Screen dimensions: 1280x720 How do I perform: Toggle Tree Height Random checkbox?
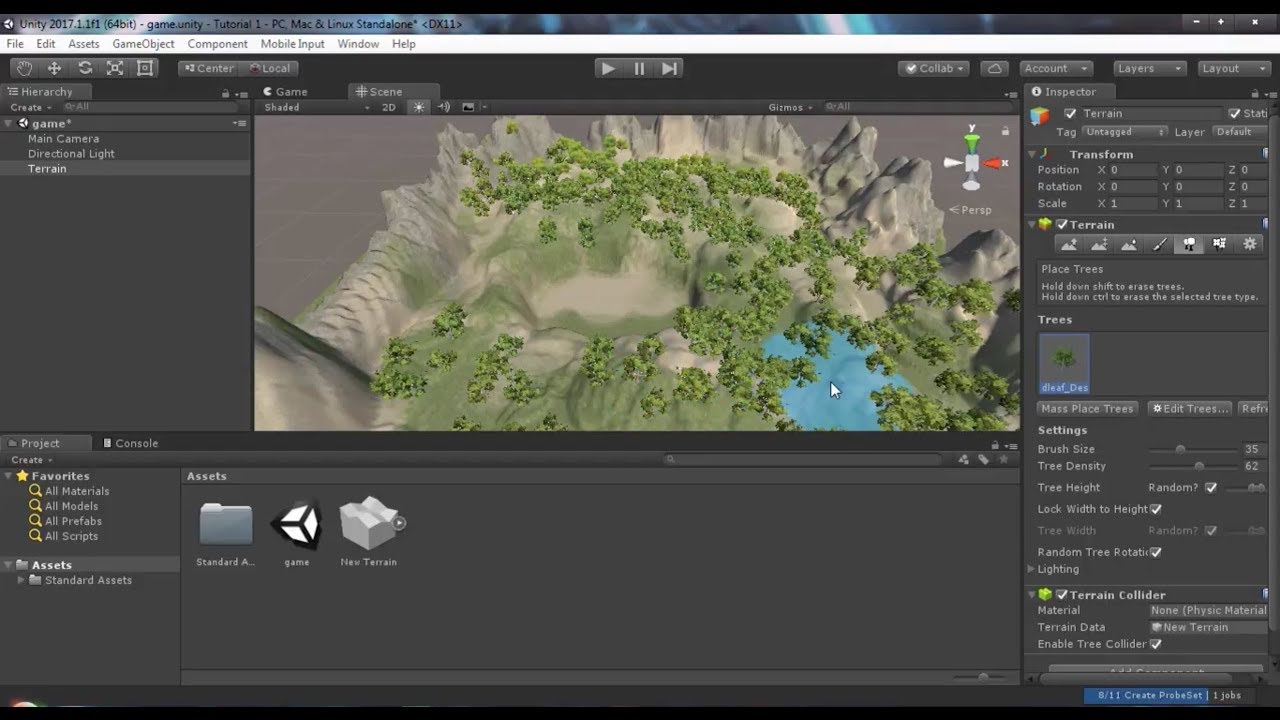(x=1211, y=488)
